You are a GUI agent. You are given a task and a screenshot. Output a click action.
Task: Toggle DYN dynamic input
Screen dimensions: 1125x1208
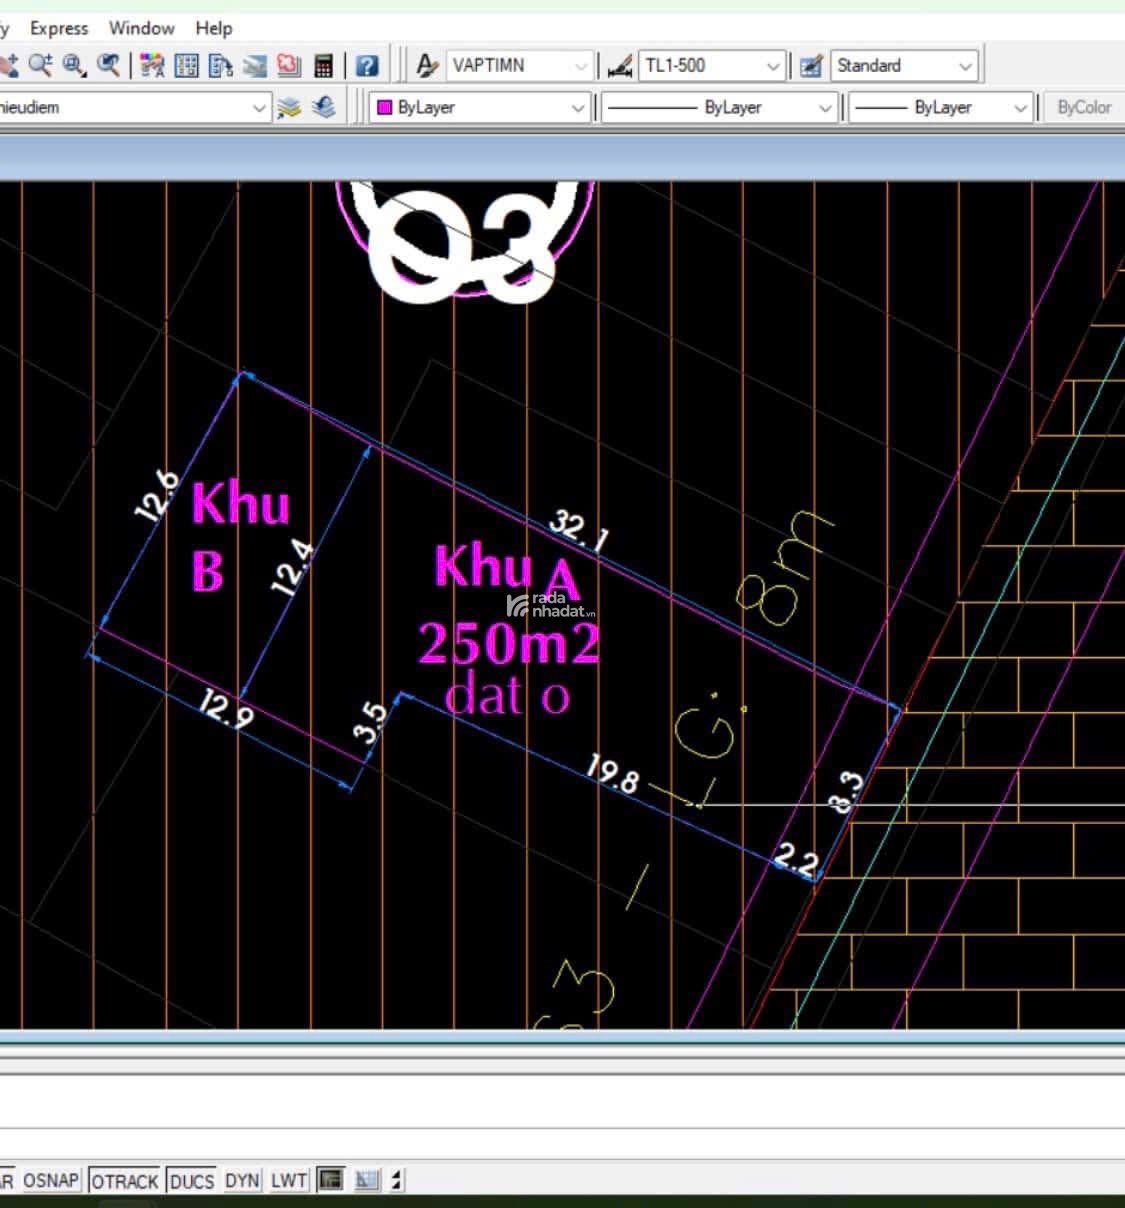(x=242, y=1180)
